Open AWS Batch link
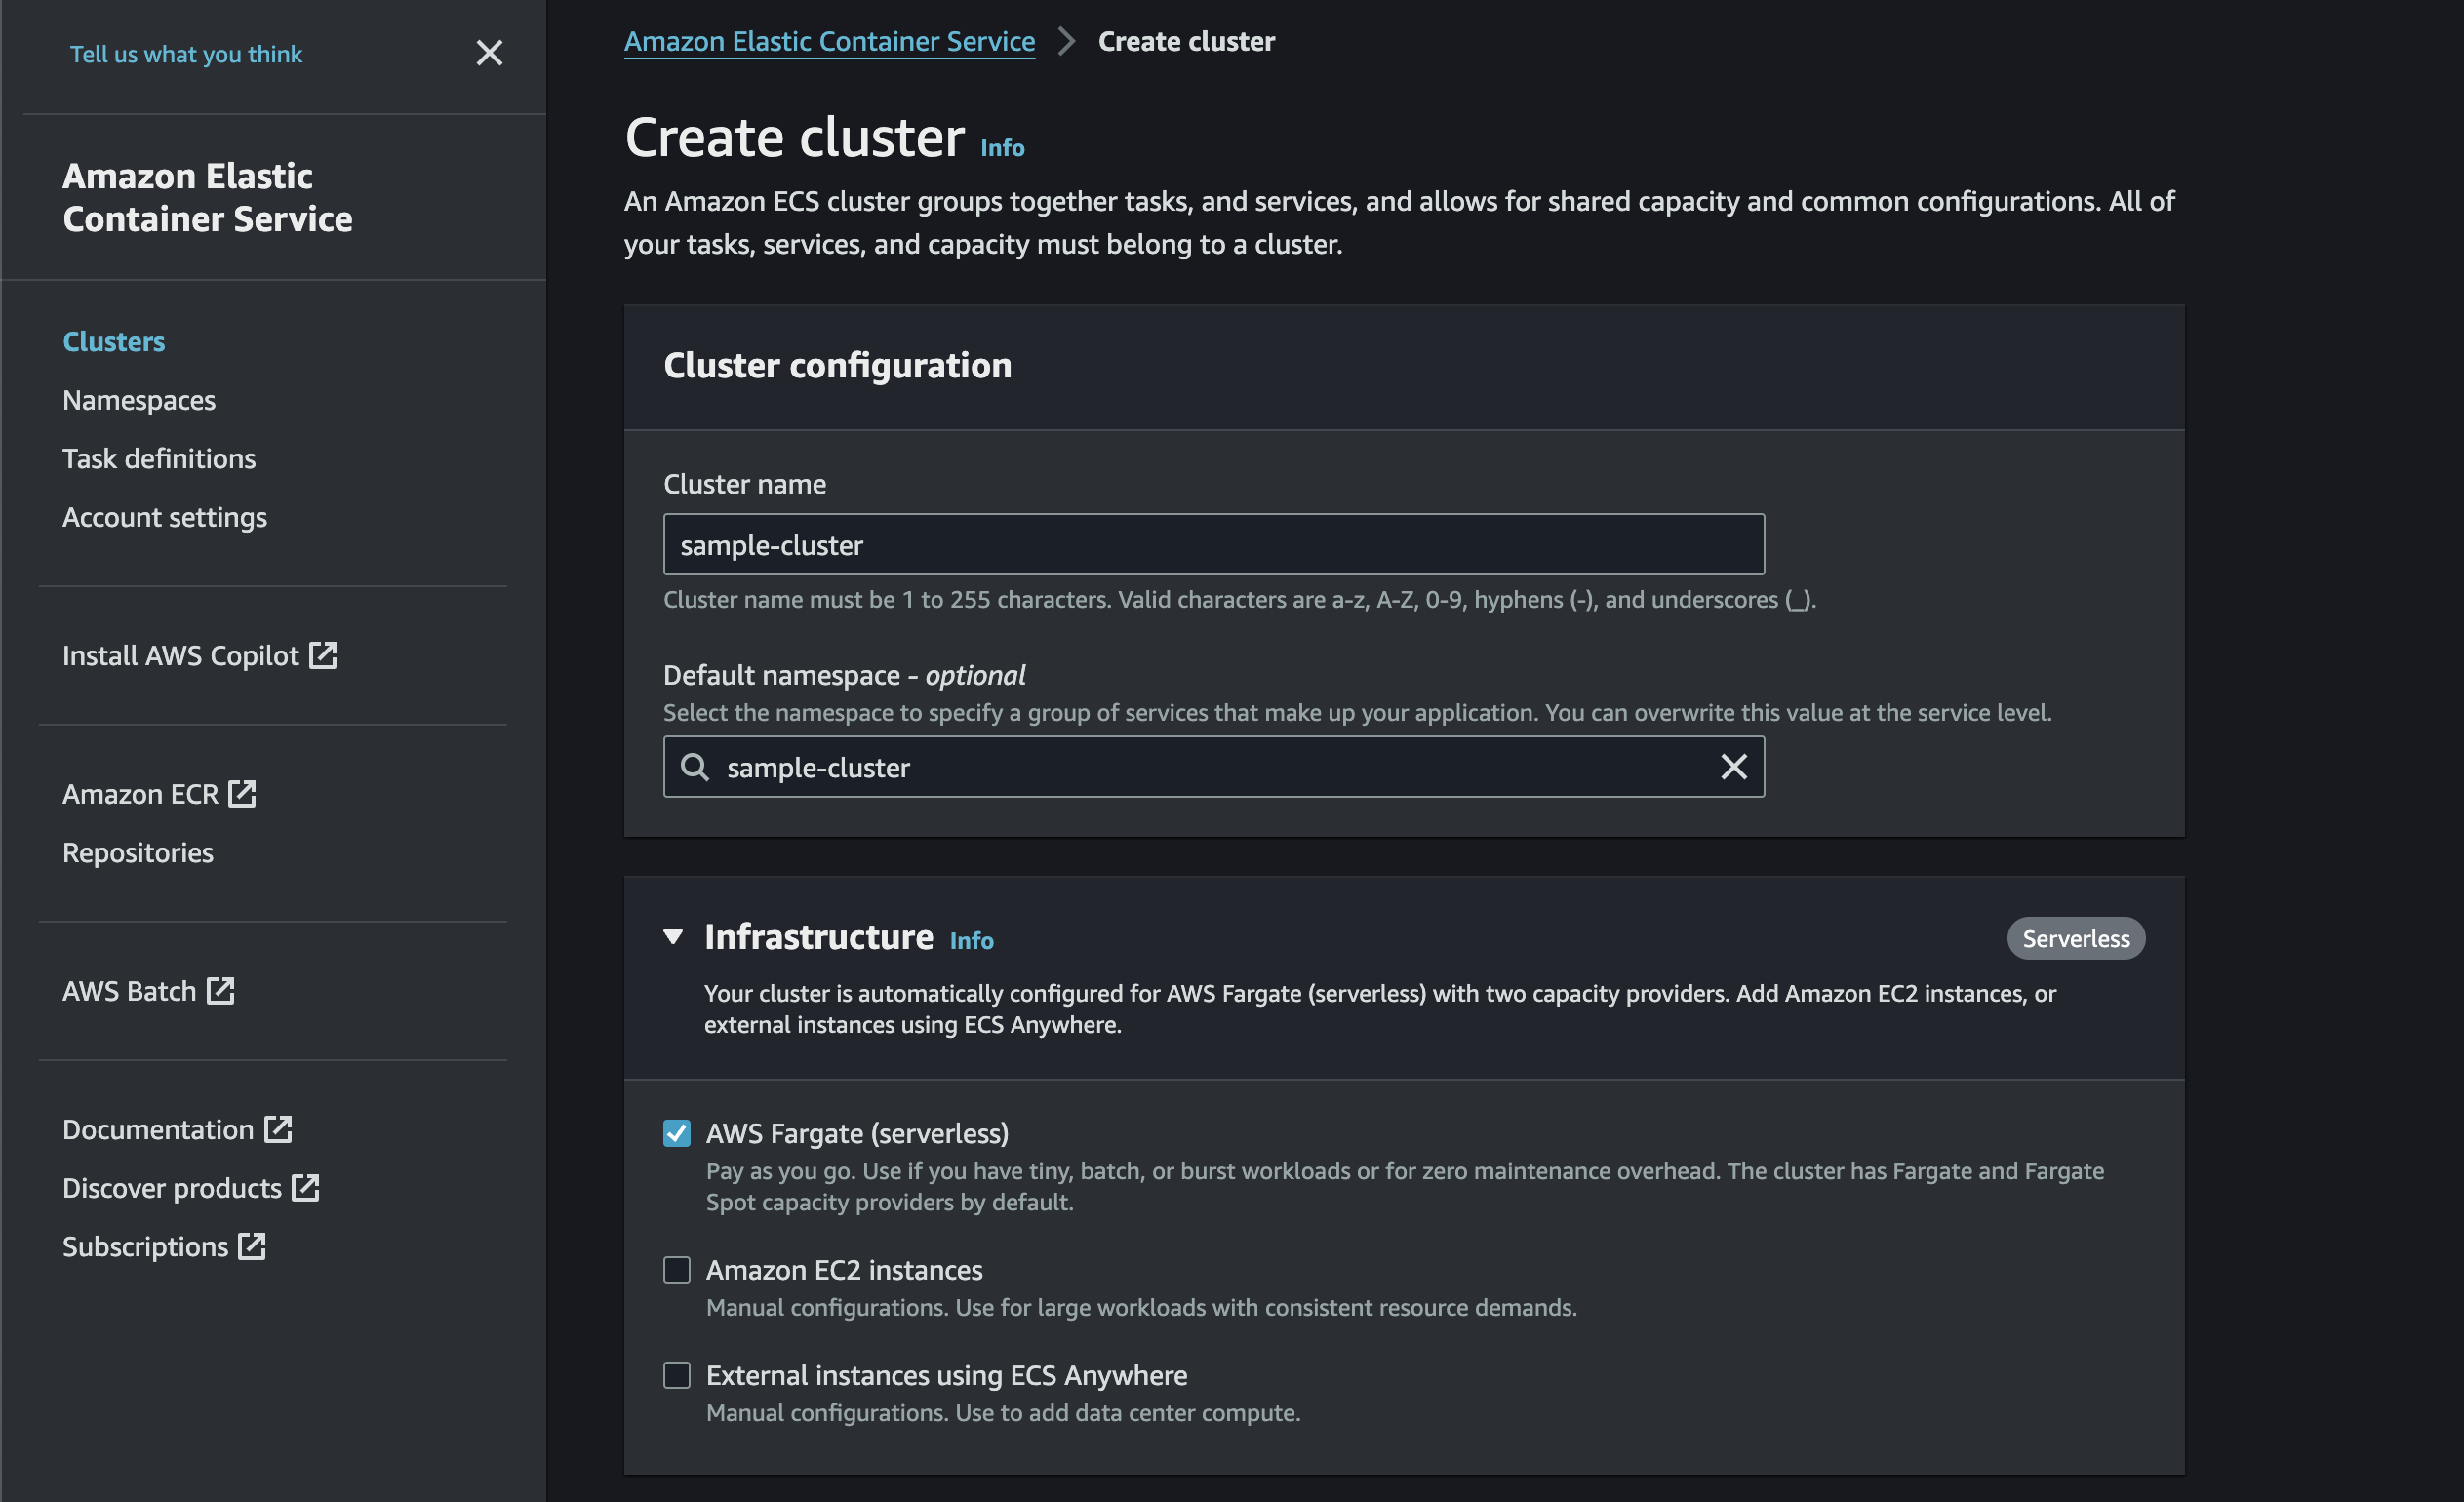 pyautogui.click(x=148, y=991)
